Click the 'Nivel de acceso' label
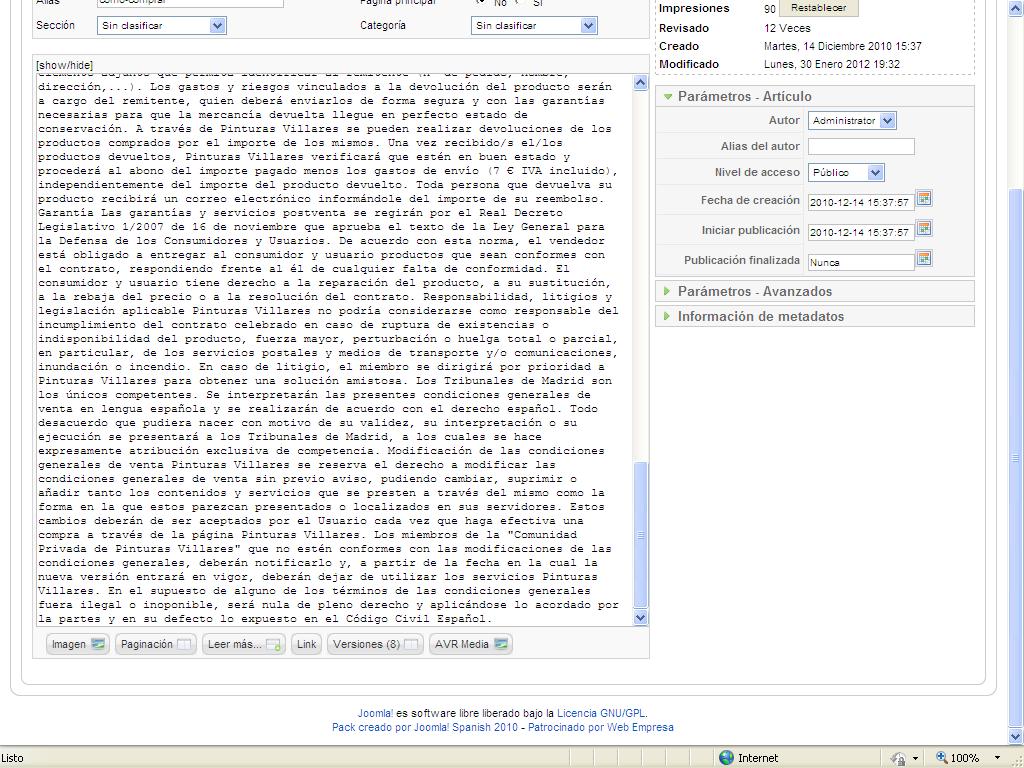 click(x=757, y=172)
